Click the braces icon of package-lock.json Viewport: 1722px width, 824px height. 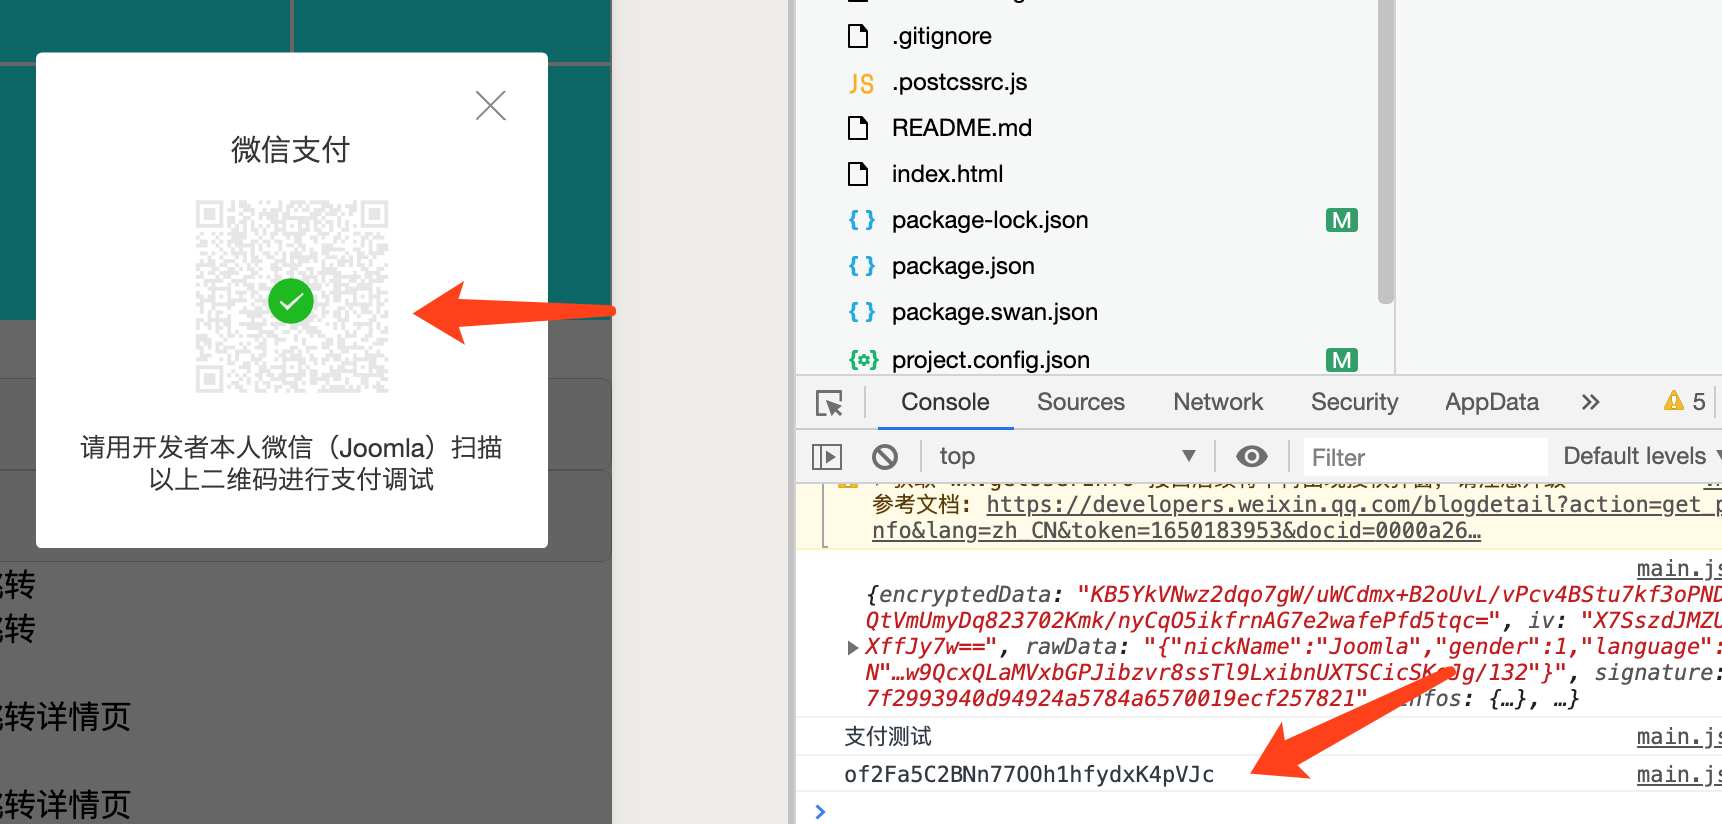pos(862,220)
